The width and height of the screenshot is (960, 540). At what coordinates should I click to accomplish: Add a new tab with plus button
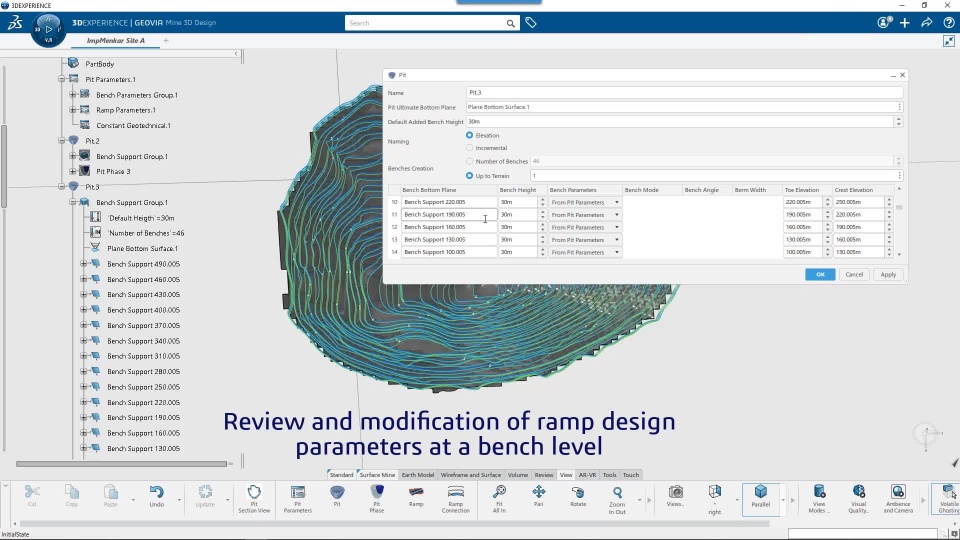(x=166, y=40)
